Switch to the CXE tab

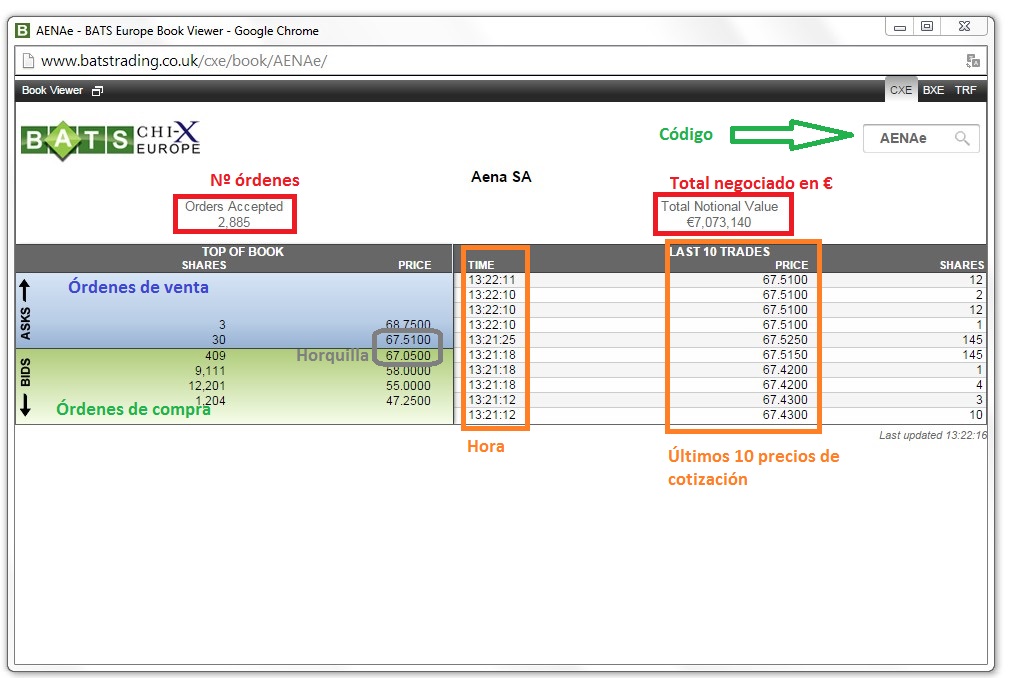tap(901, 90)
